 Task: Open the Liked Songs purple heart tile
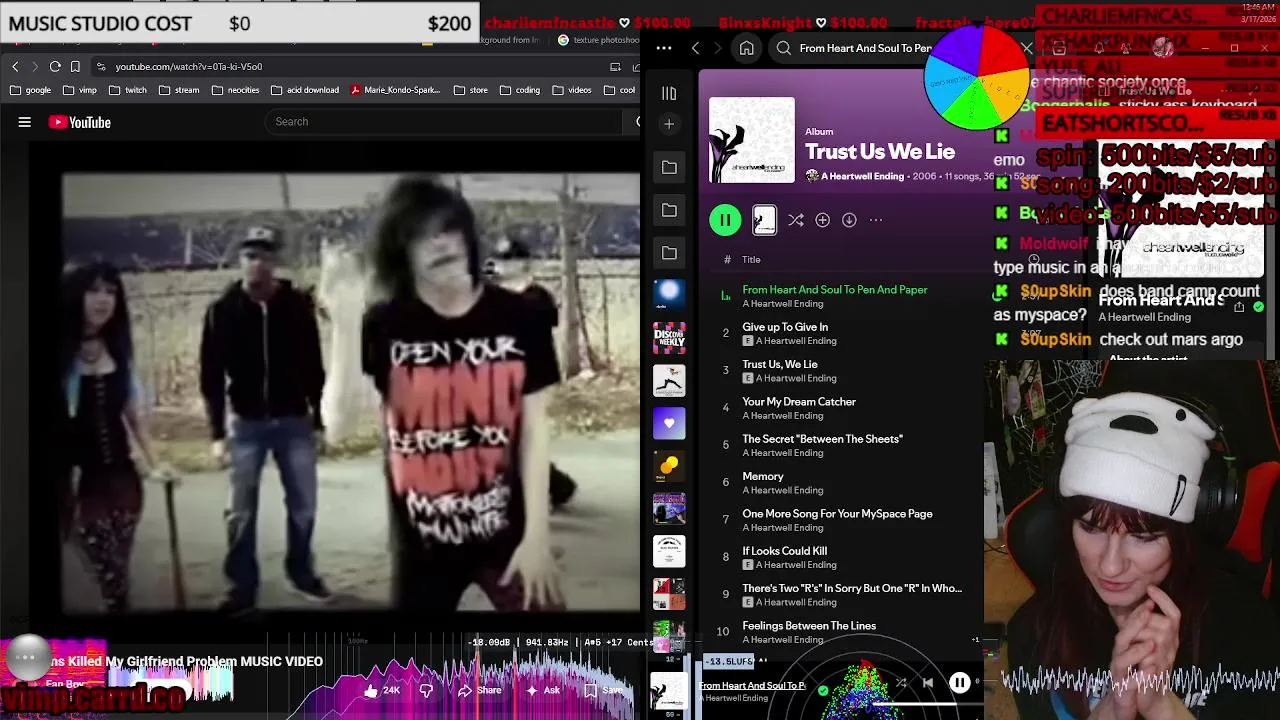669,423
